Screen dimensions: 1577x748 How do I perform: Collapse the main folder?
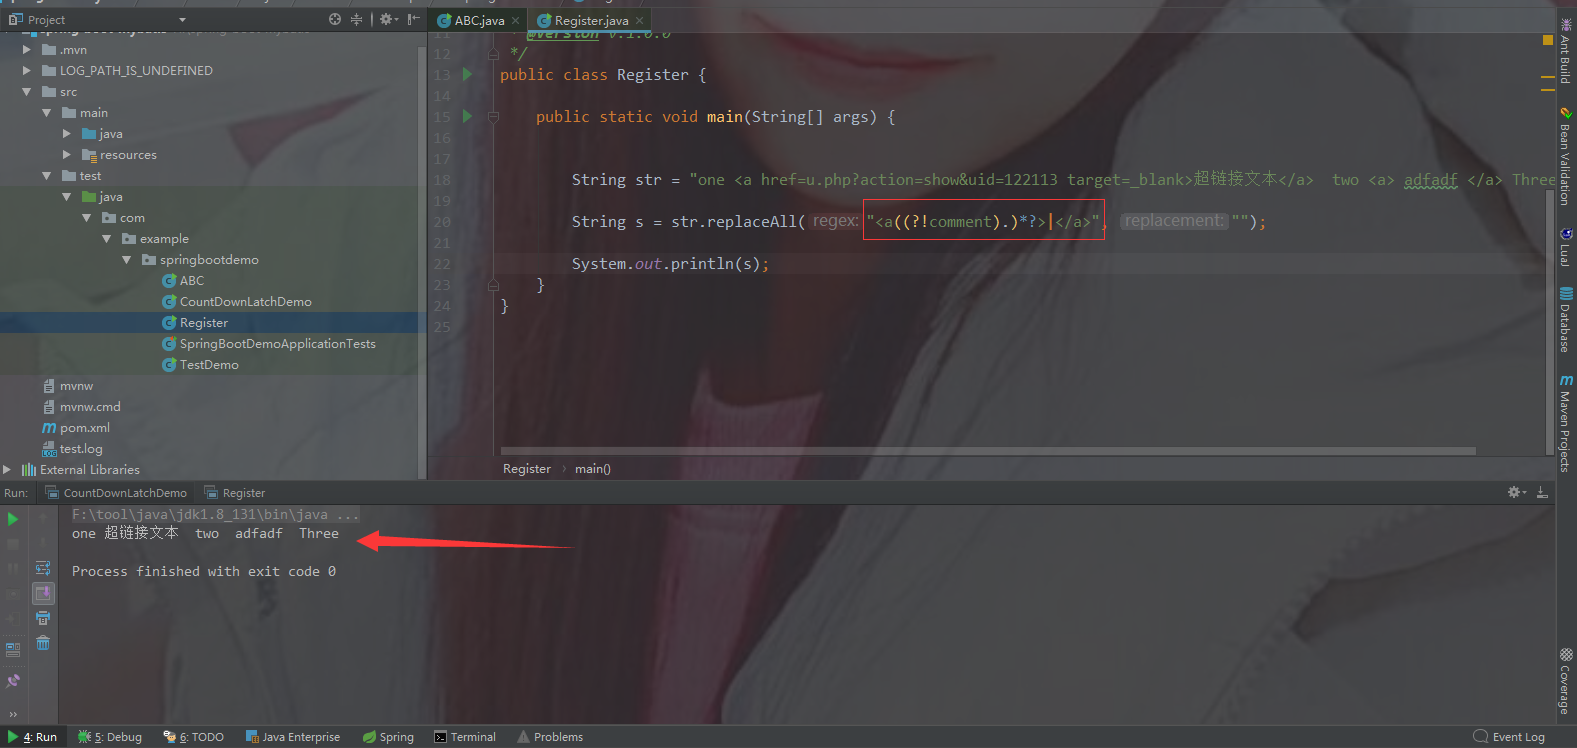tap(47, 112)
